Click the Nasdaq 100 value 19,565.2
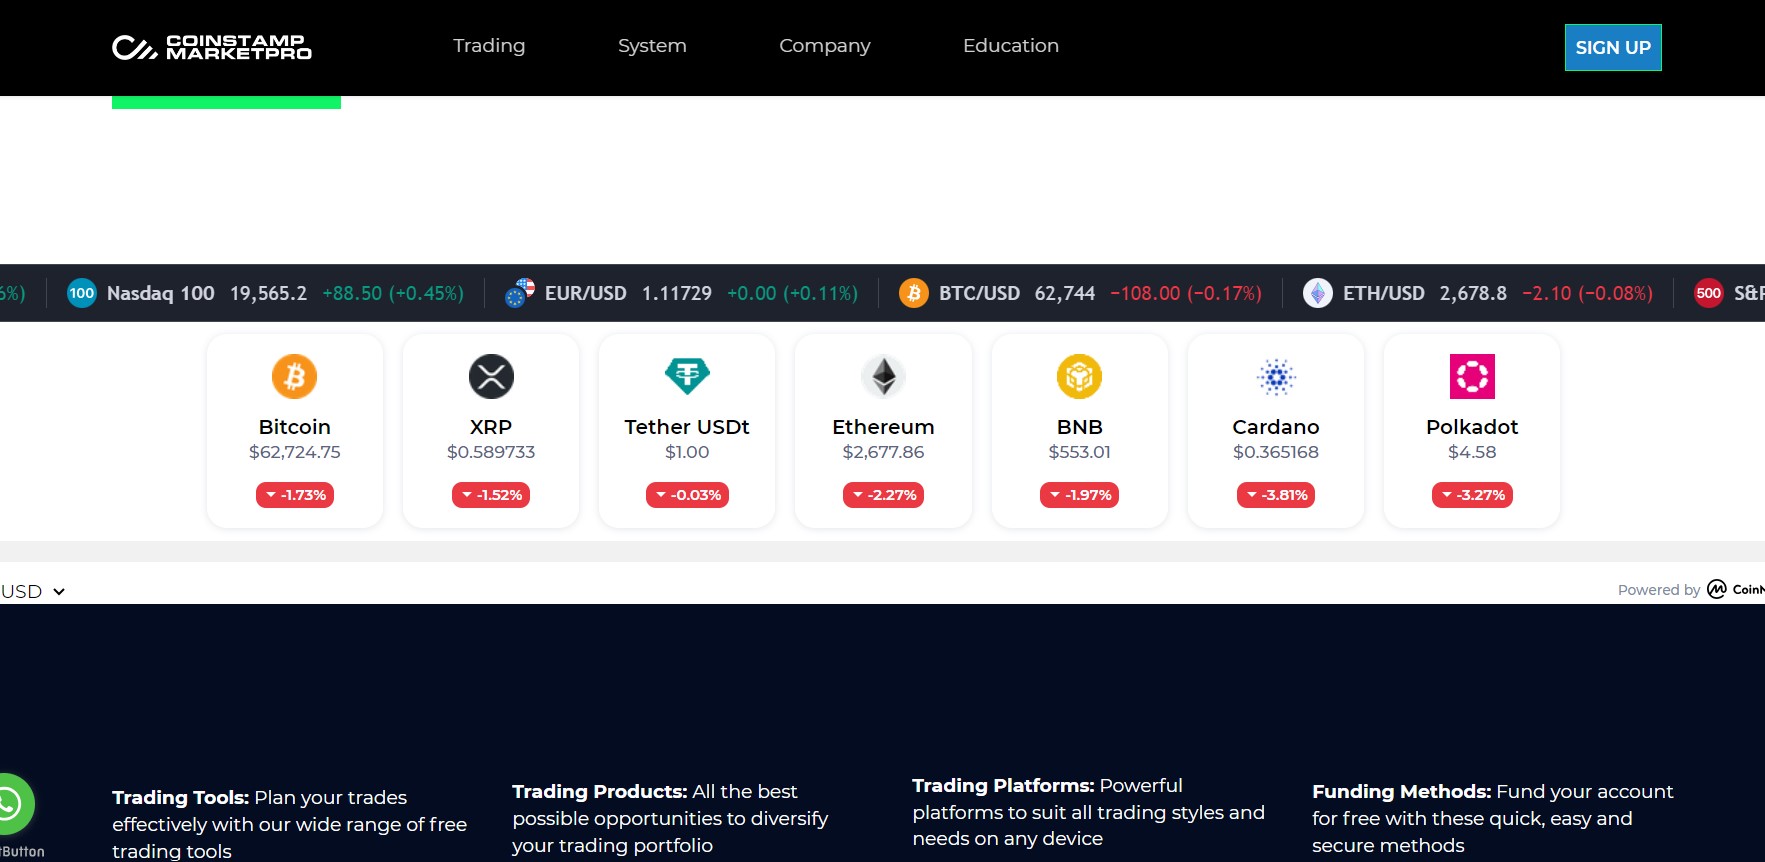The height and width of the screenshot is (862, 1765). [x=269, y=293]
